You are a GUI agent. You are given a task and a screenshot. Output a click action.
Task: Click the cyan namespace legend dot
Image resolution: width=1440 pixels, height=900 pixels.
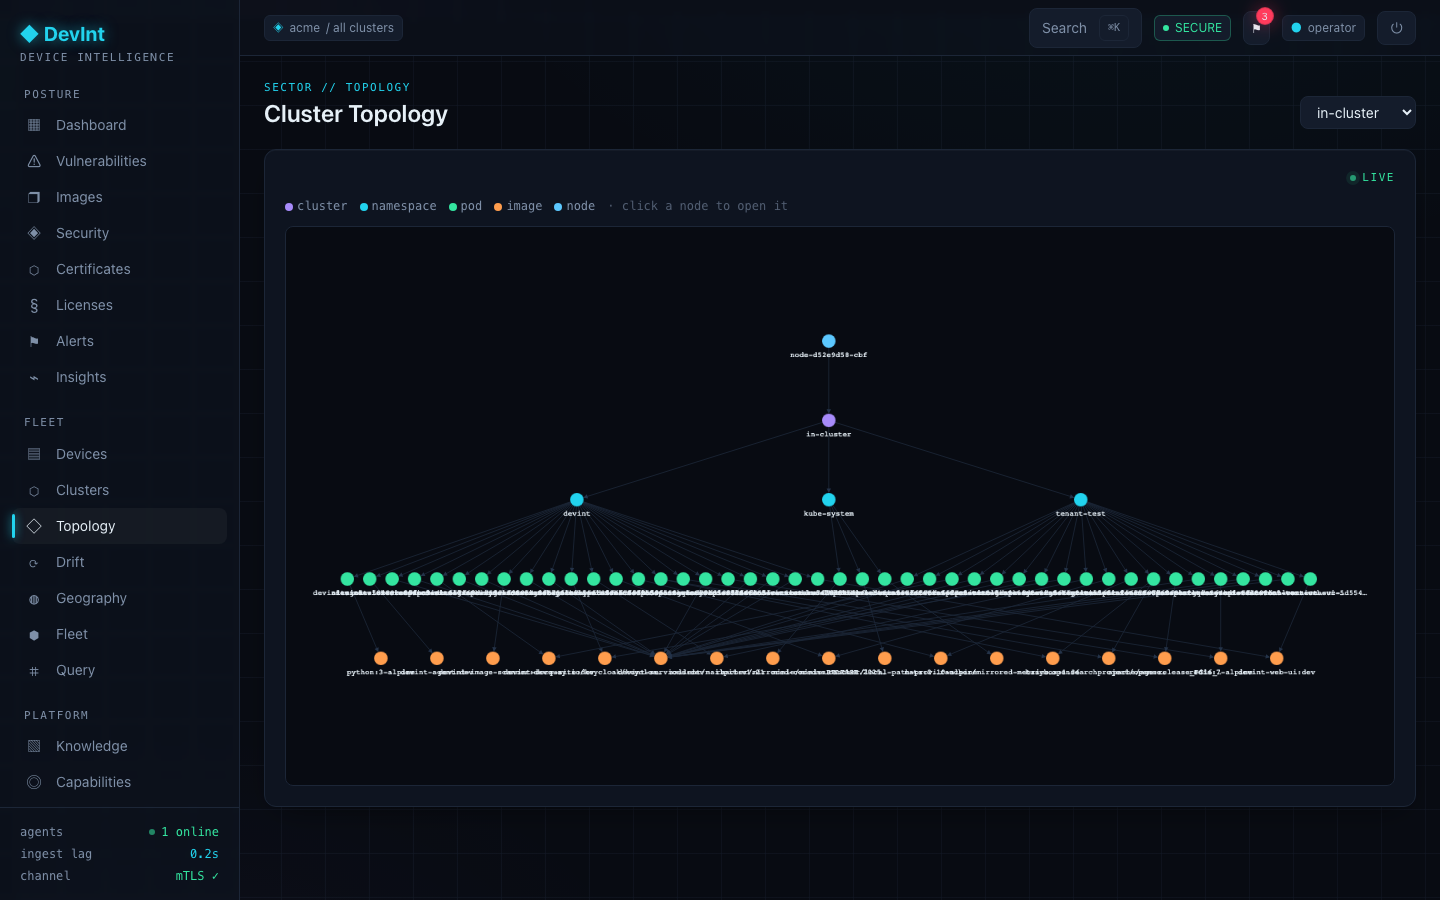[x=364, y=207]
